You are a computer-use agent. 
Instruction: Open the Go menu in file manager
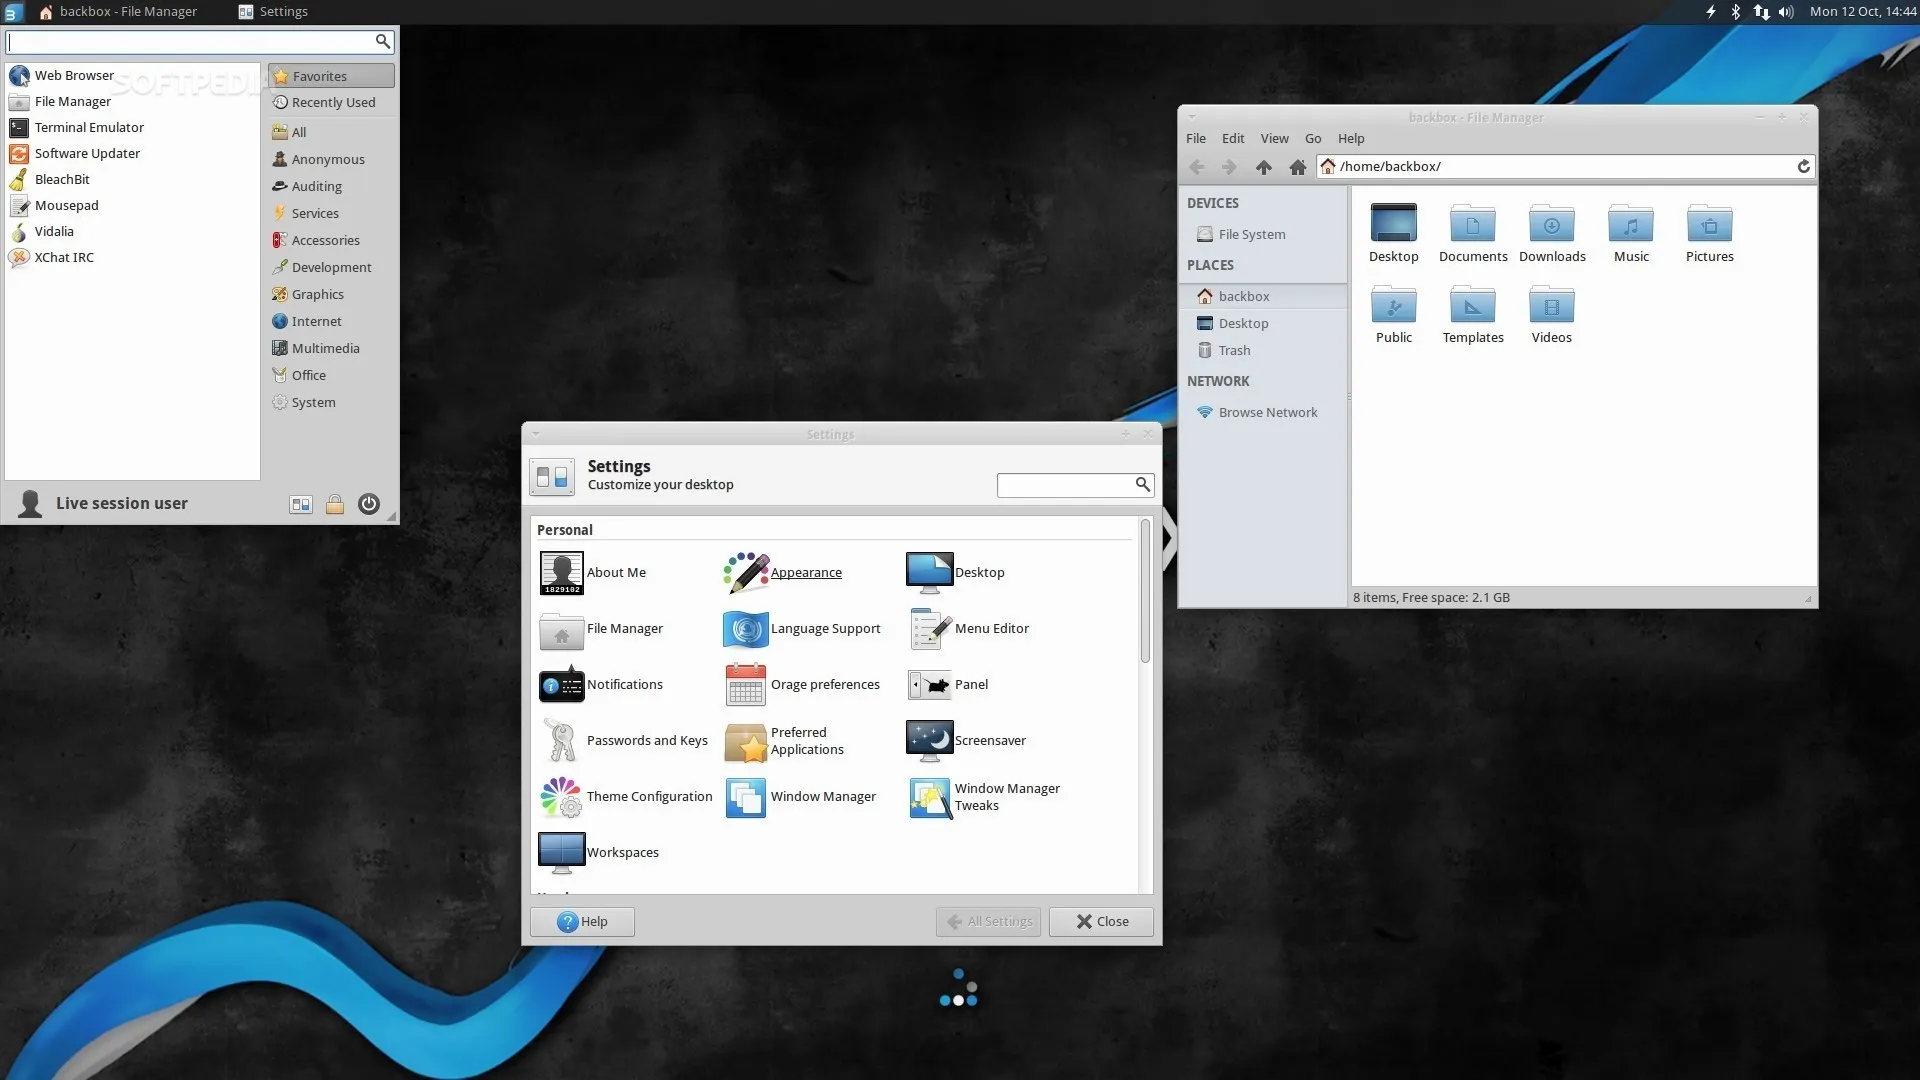1312,138
